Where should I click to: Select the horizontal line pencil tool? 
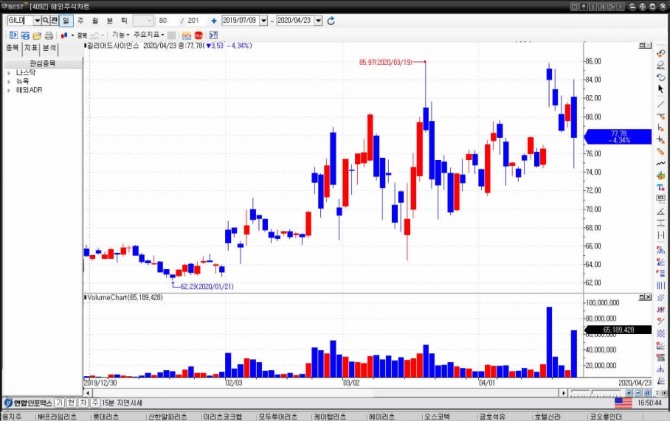coord(661,116)
